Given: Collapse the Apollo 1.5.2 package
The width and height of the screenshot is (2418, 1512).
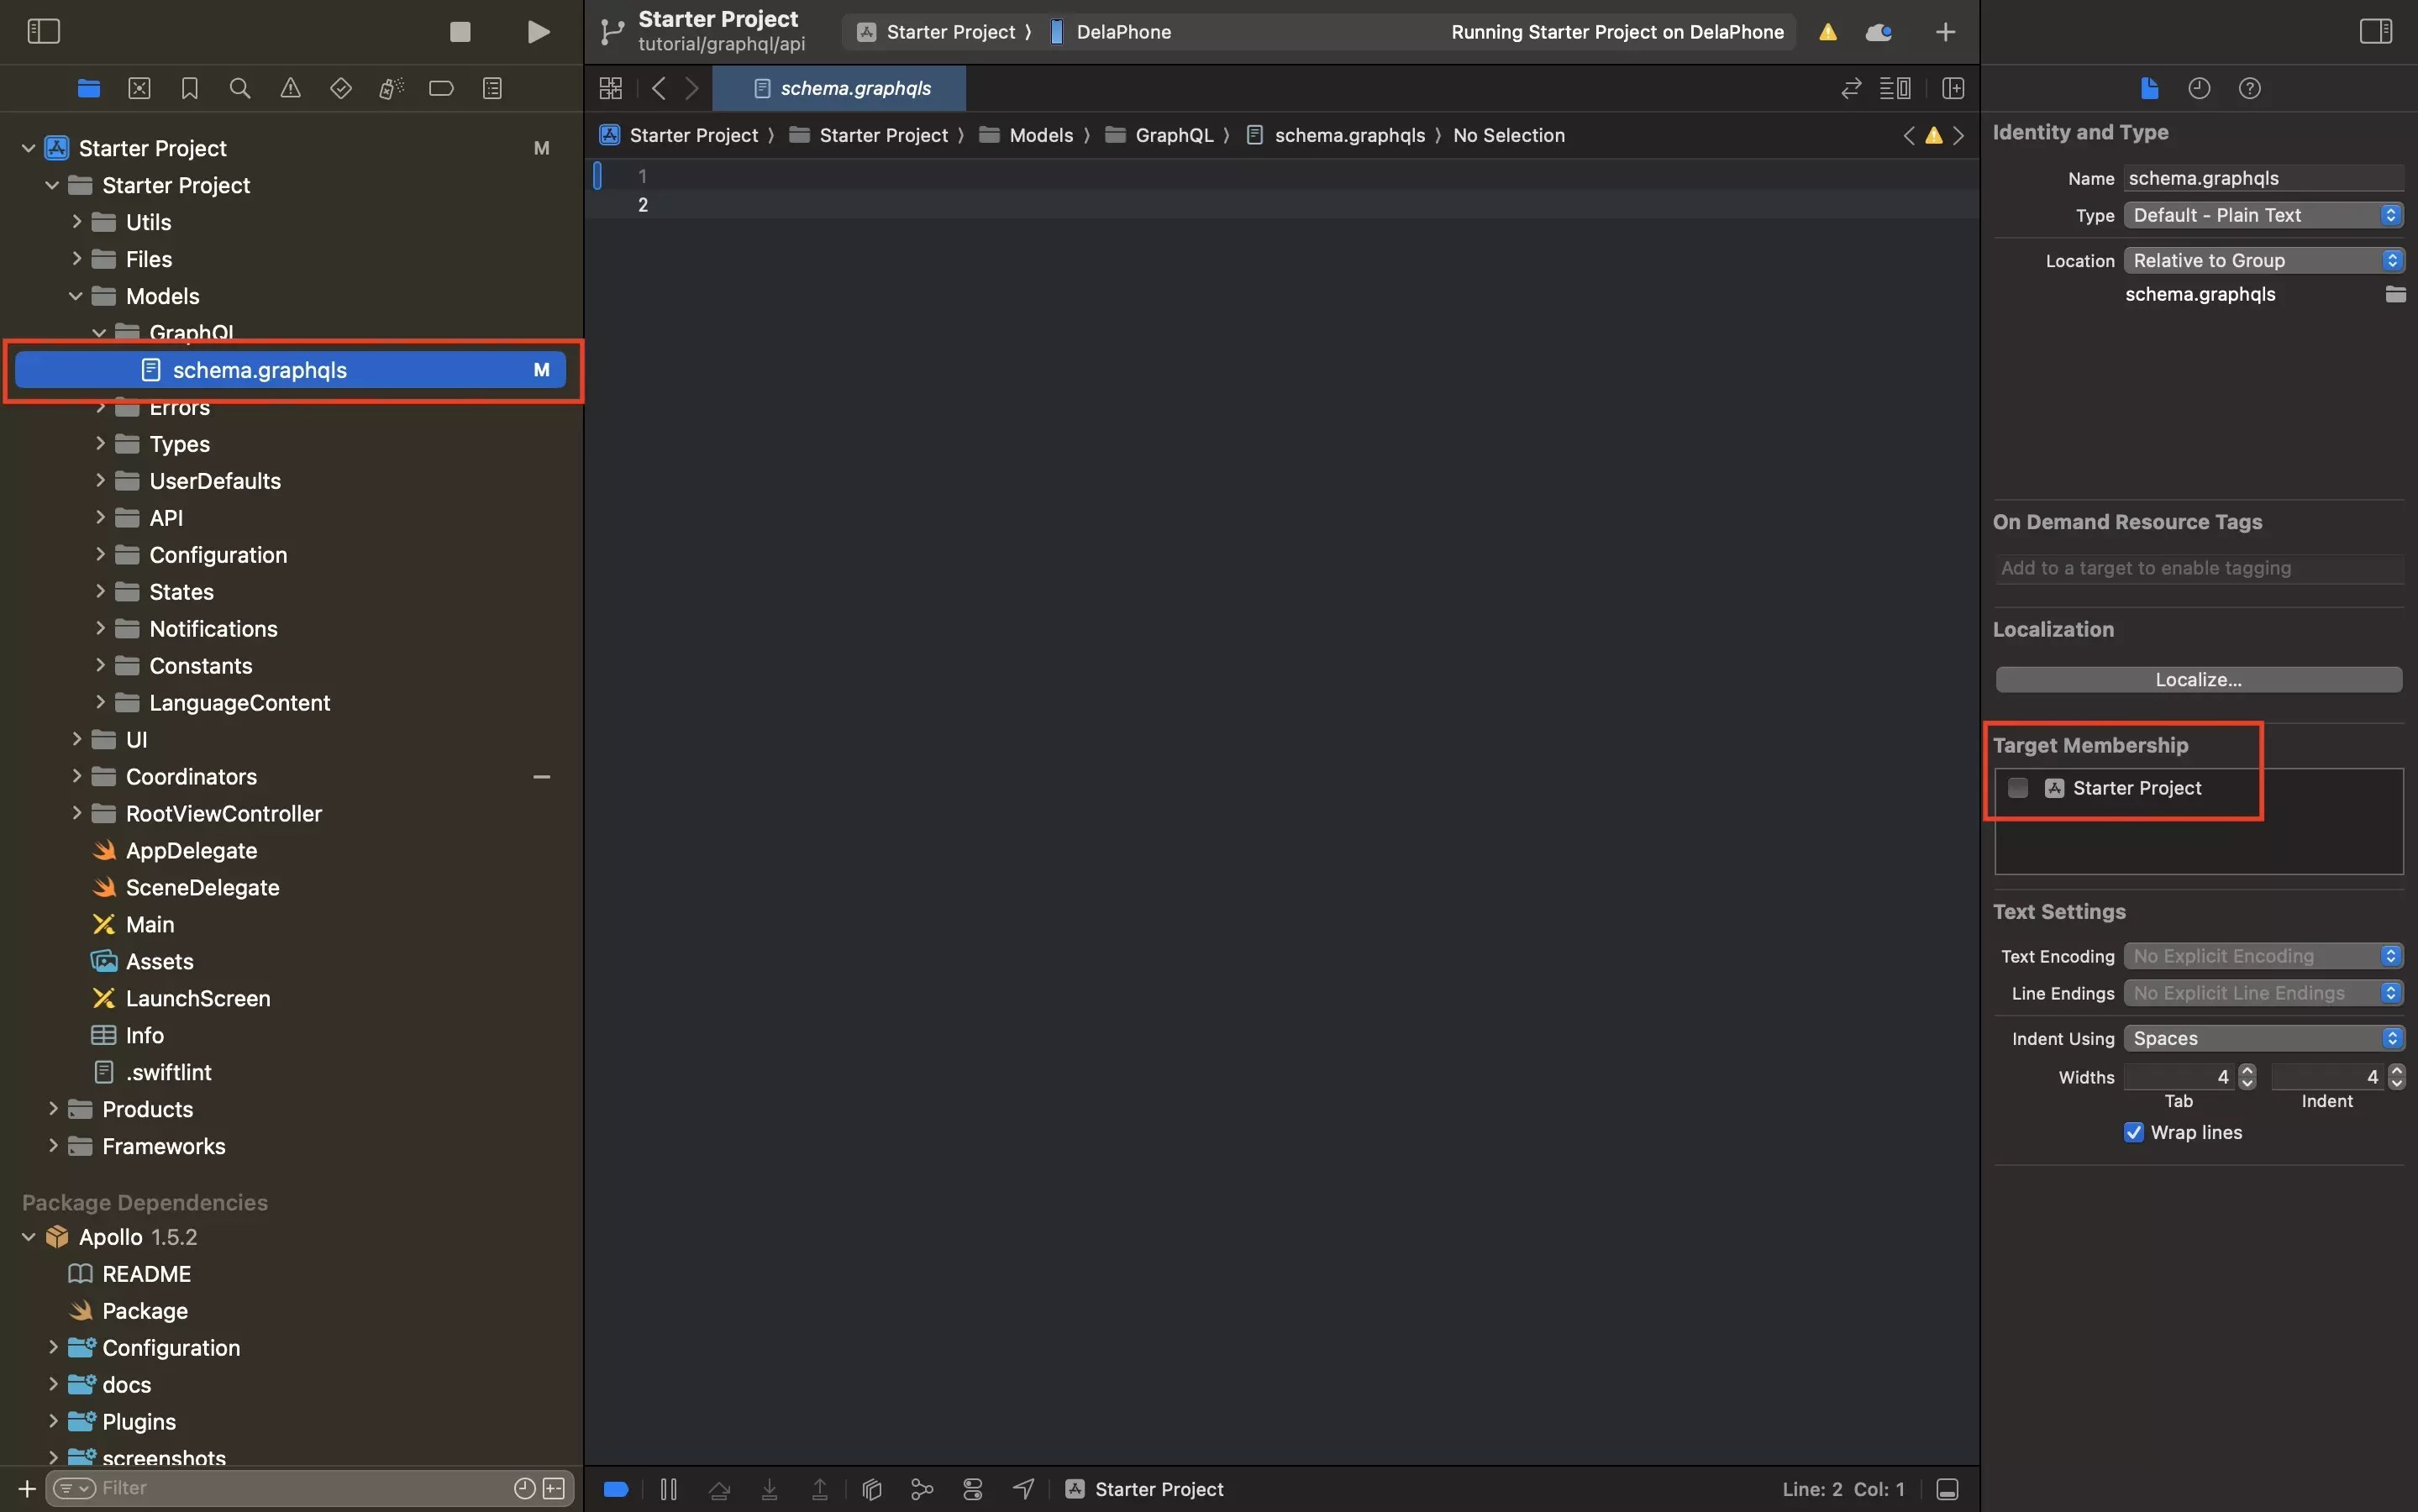Looking at the screenshot, I should click(29, 1237).
